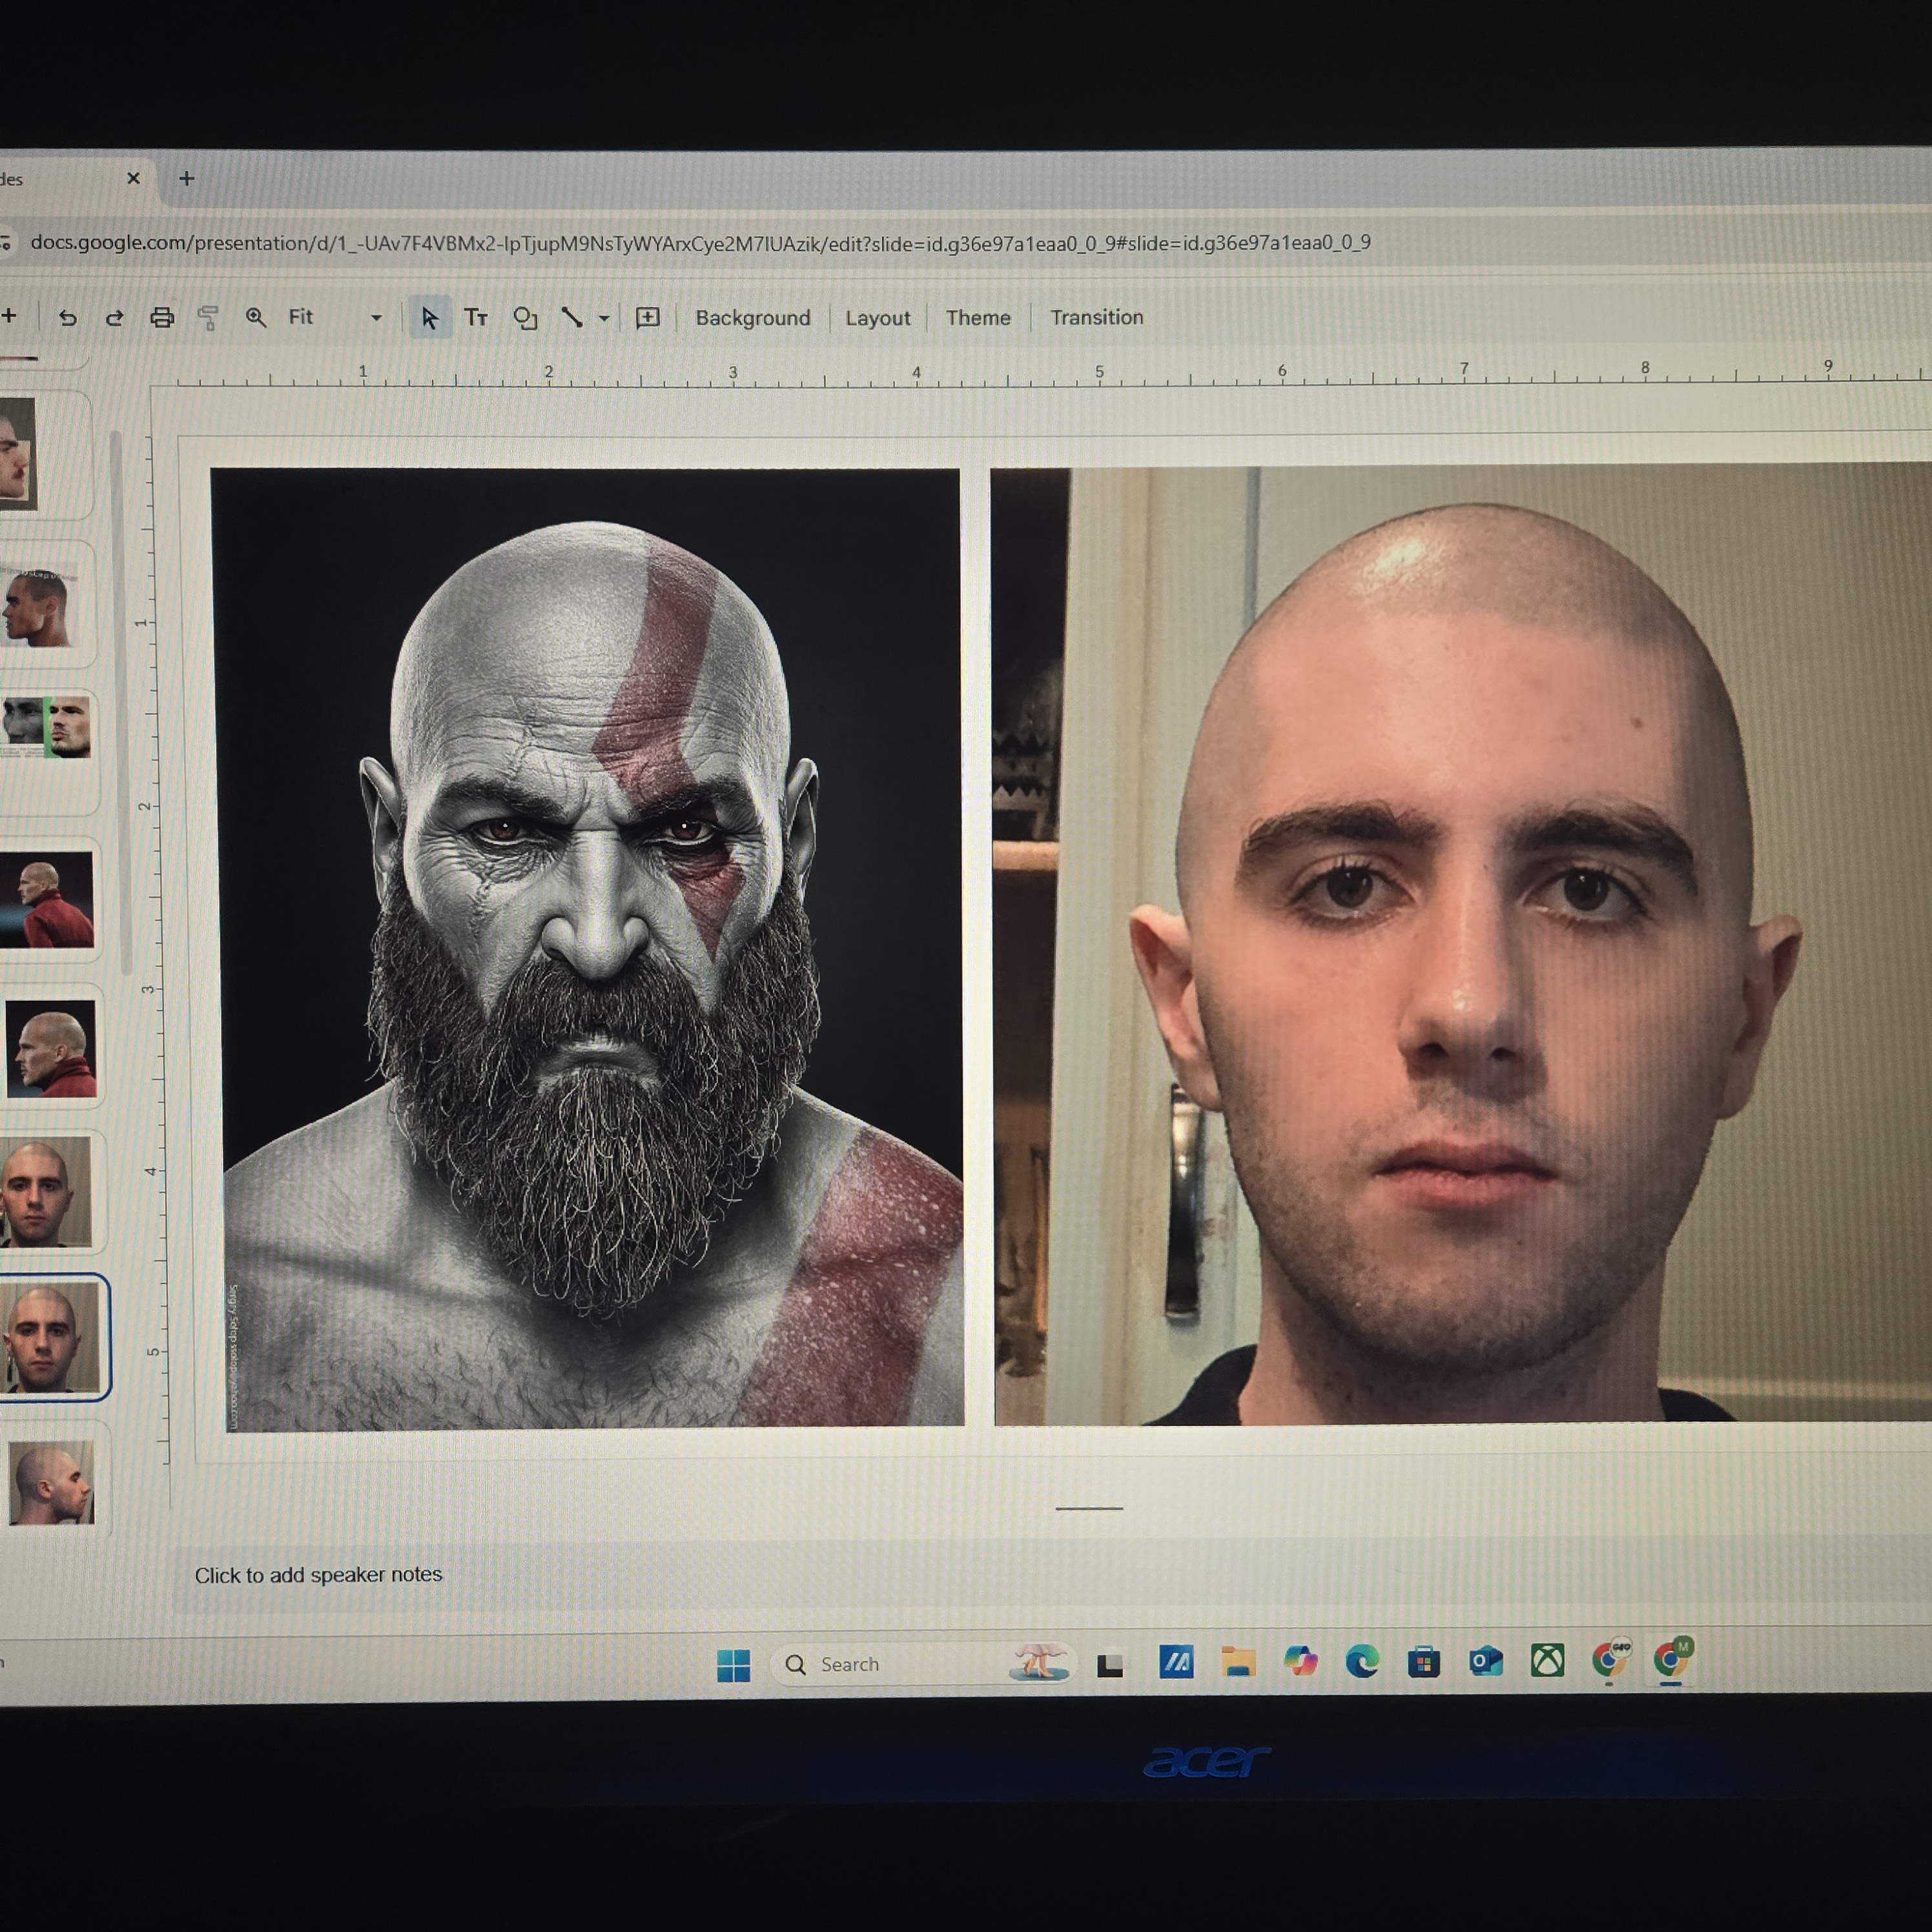Open the front-face thumbnail above the highlighted slide
Screen dimensions: 1932x1932
tap(46, 1192)
